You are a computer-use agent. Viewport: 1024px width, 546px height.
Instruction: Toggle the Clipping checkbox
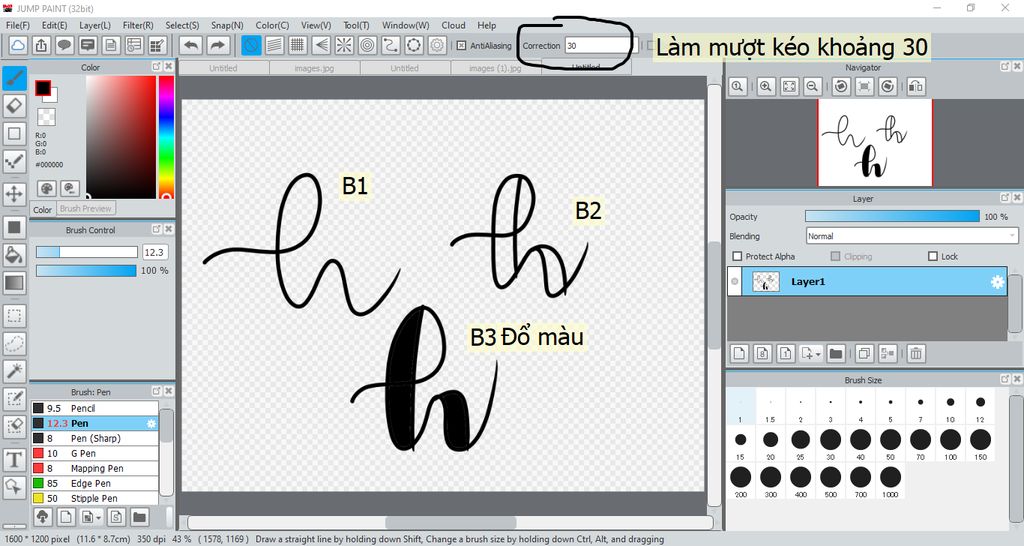pos(835,256)
